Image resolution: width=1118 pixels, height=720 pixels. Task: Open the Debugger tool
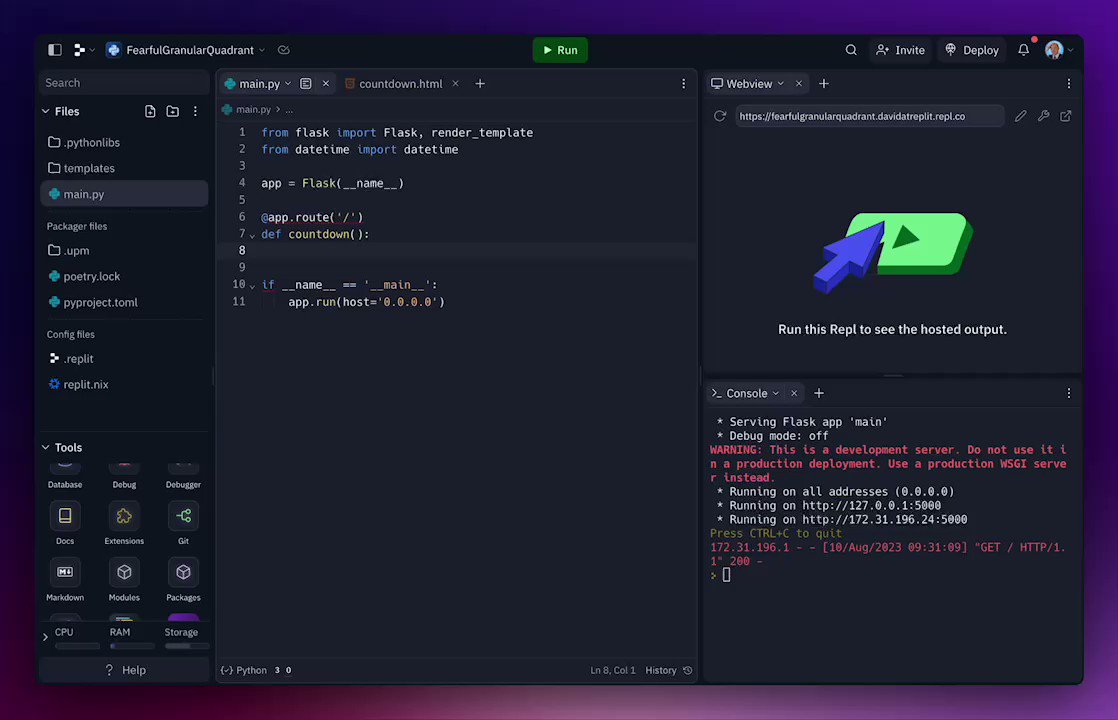pyautogui.click(x=183, y=476)
